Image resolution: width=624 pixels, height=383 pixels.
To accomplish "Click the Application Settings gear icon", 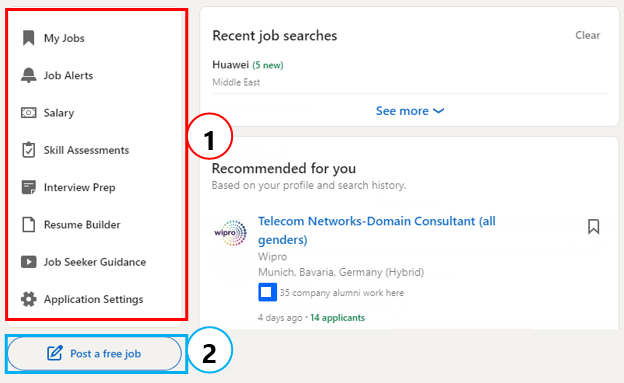I will point(28,299).
